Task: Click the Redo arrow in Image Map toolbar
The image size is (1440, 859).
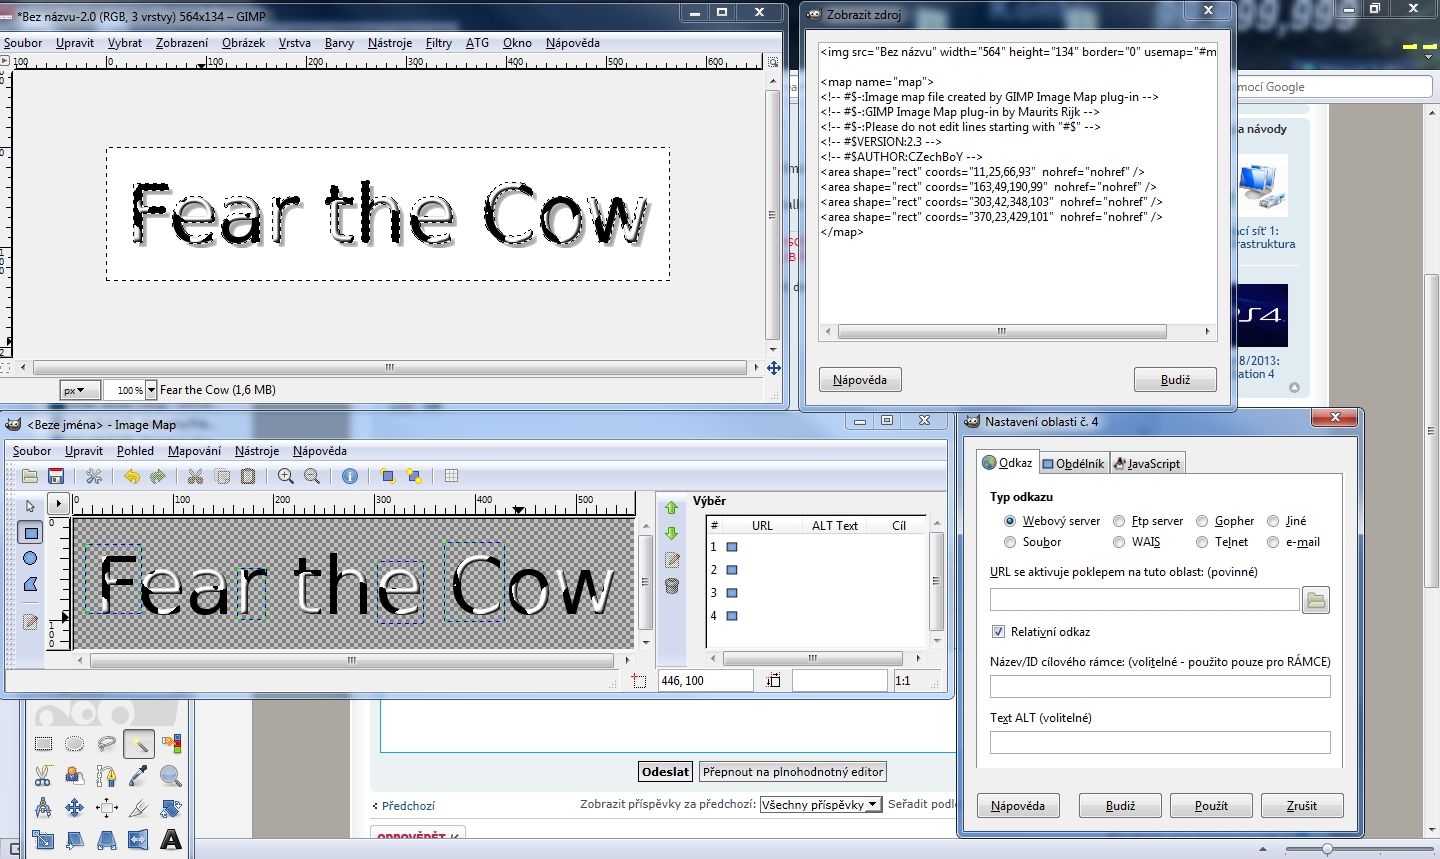Action: coord(157,476)
